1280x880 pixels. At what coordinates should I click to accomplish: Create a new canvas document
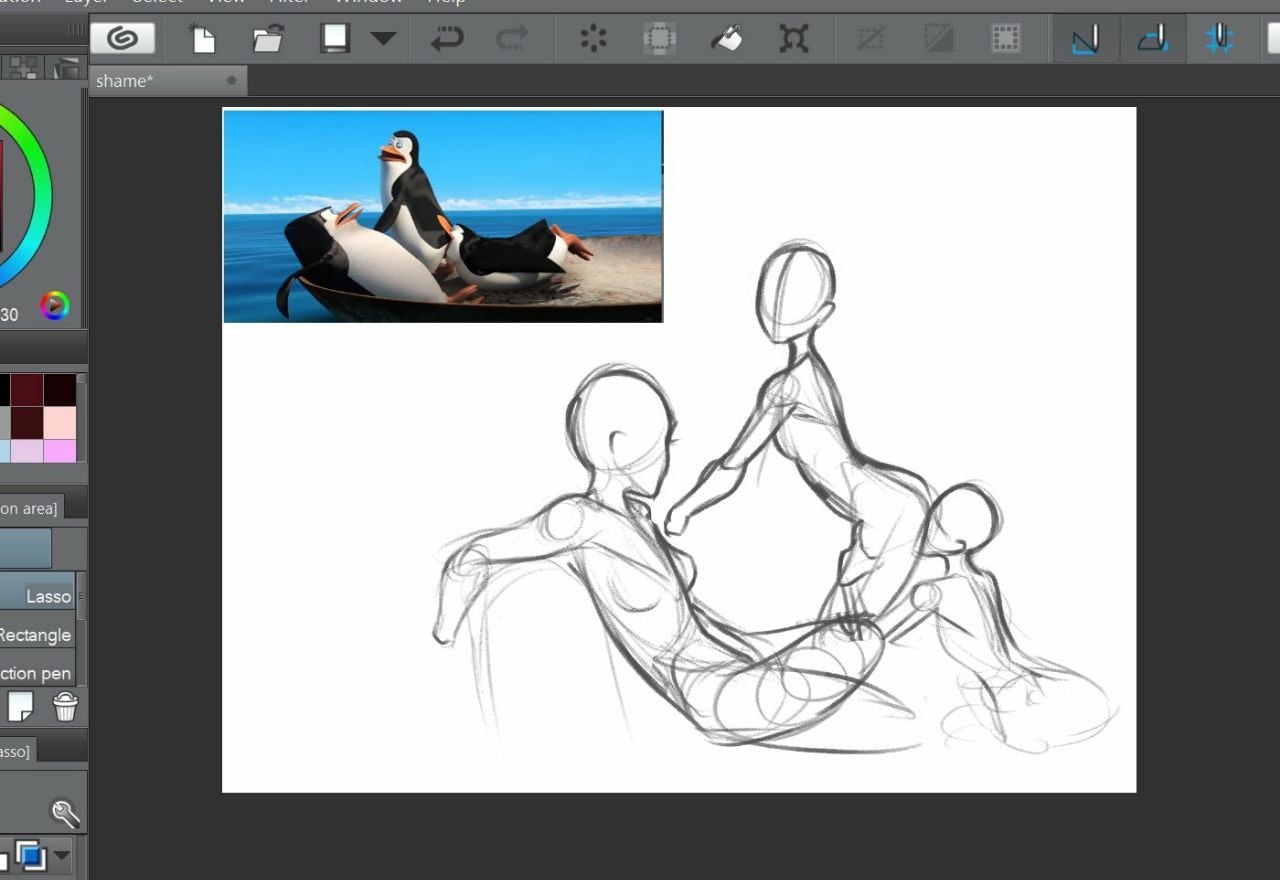point(203,39)
